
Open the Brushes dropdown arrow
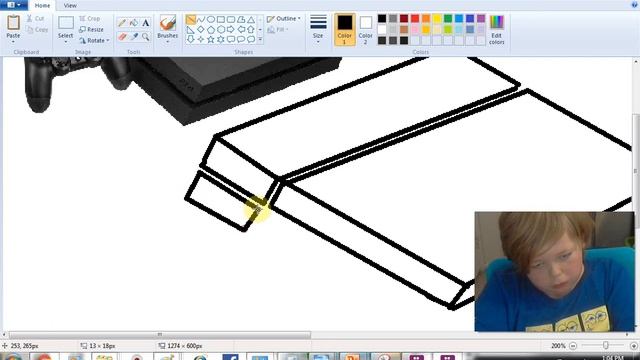coord(167,42)
